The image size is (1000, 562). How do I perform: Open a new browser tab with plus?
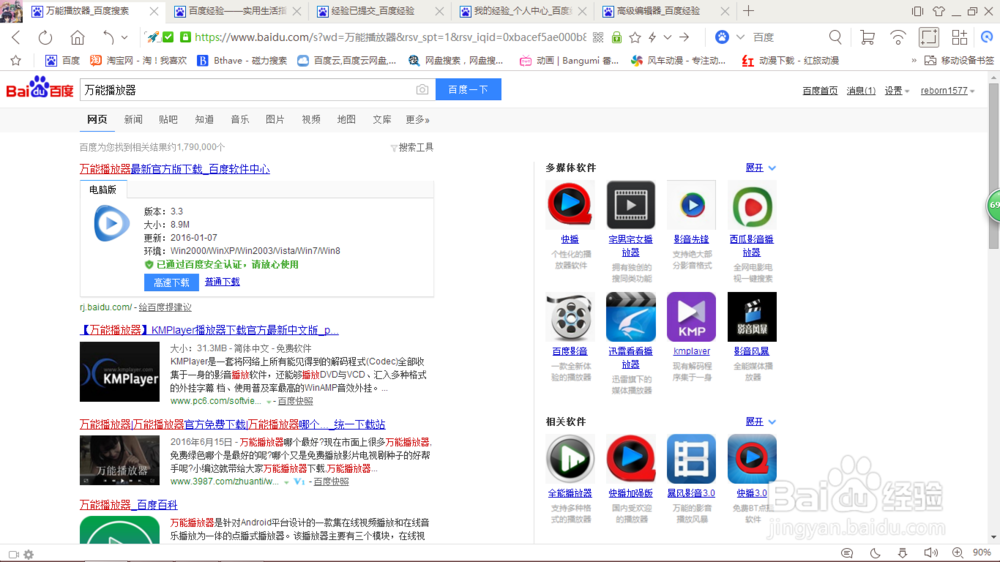point(749,11)
